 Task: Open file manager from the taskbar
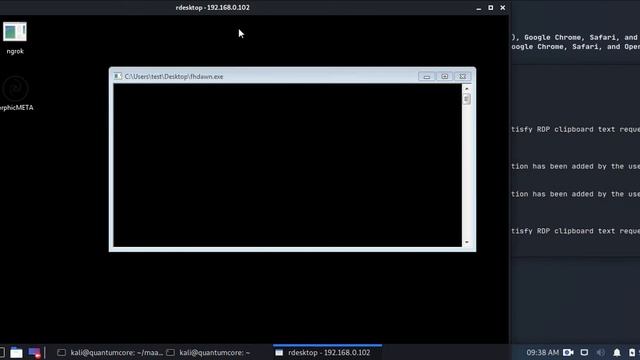pyautogui.click(x=16, y=352)
